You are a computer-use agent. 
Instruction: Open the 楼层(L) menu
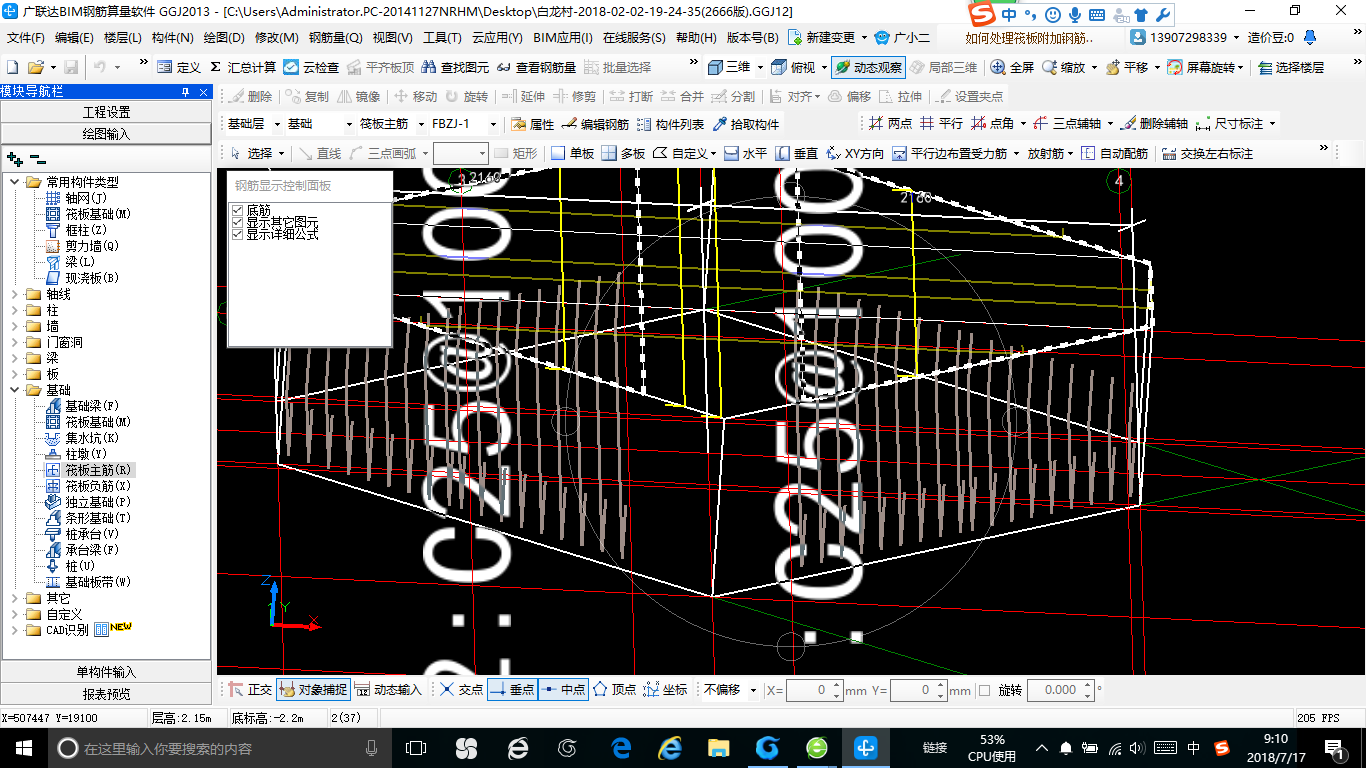pyautogui.click(x=122, y=38)
